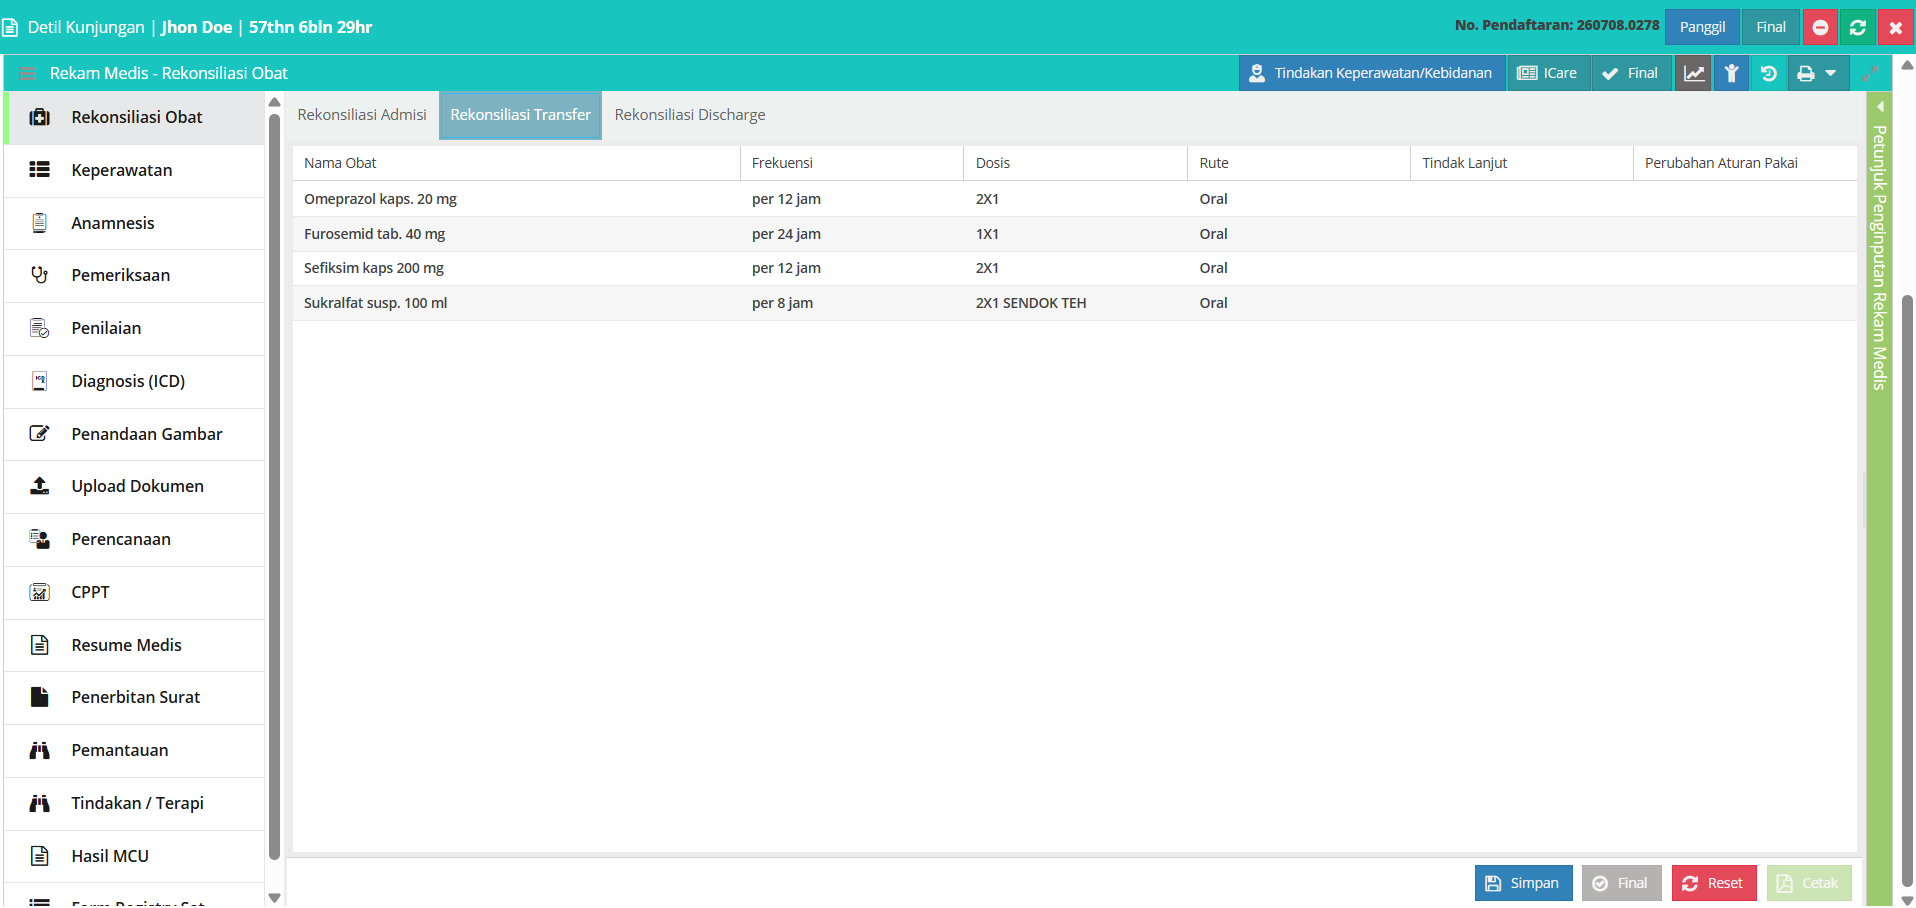
Task: Click the ICare button
Action: pos(1548,73)
